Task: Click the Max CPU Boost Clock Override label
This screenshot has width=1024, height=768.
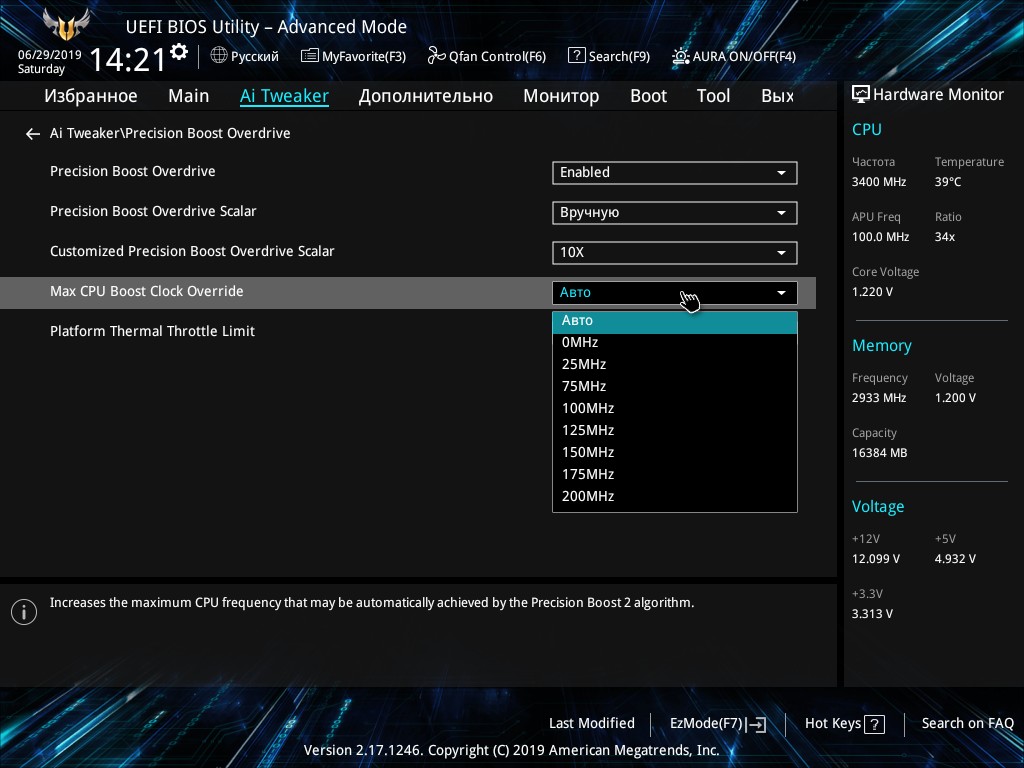Action: [146, 291]
